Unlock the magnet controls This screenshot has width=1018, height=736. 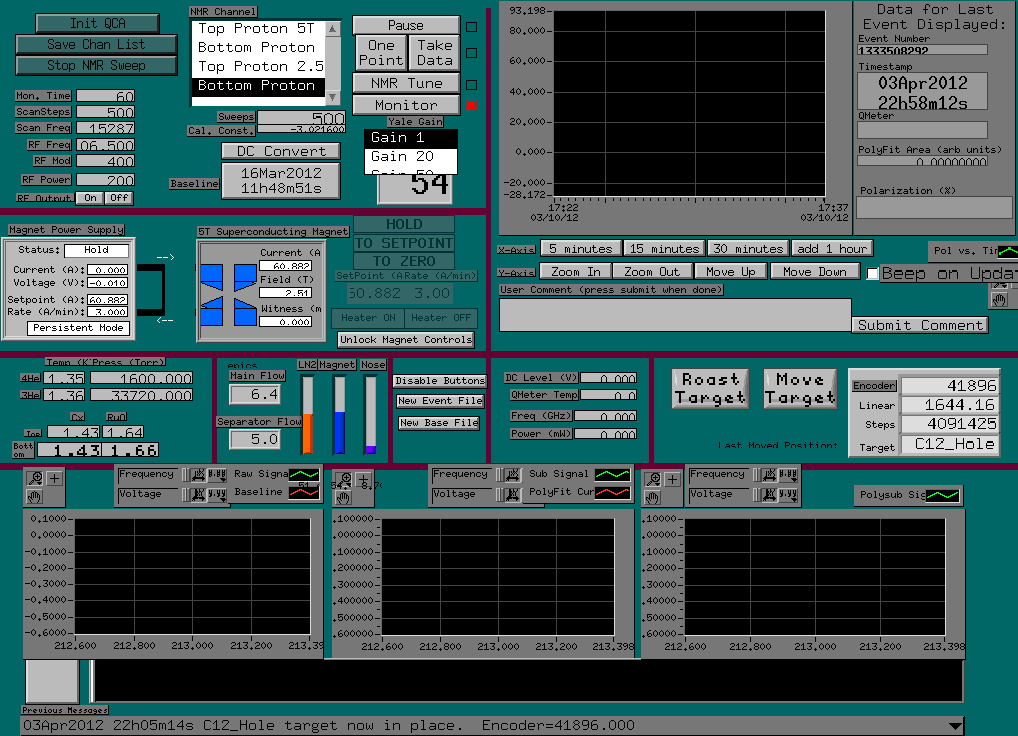coord(406,340)
